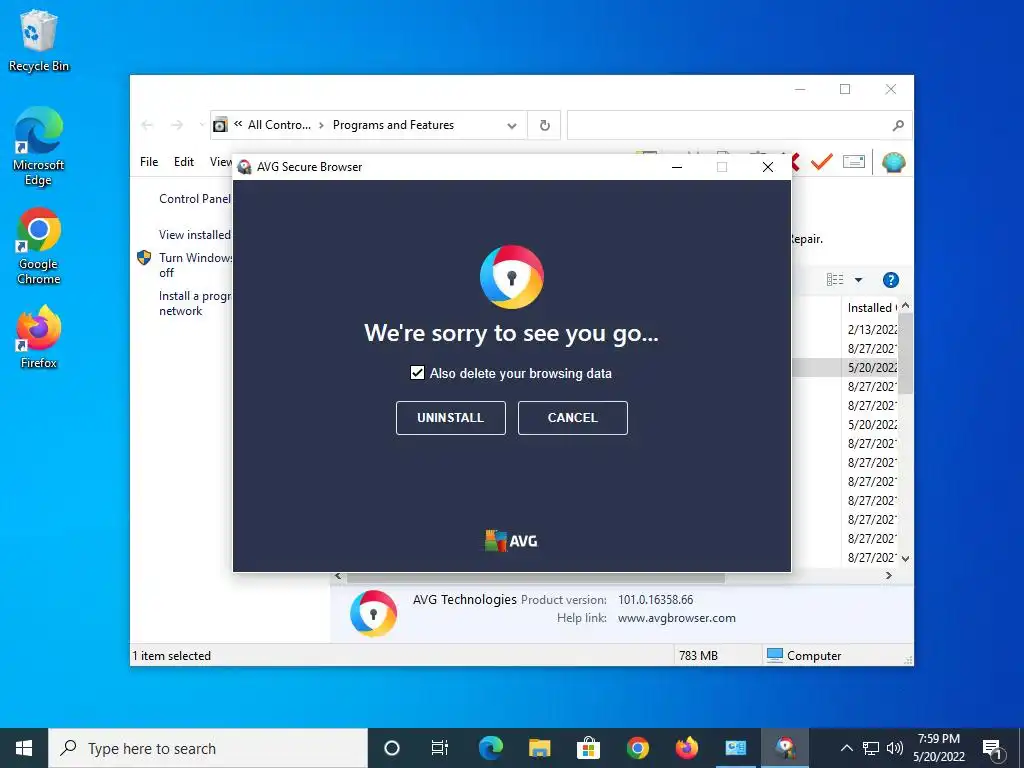Click the list scroll down arrow
Viewport: 1024px width, 768px height.
pos(905,559)
